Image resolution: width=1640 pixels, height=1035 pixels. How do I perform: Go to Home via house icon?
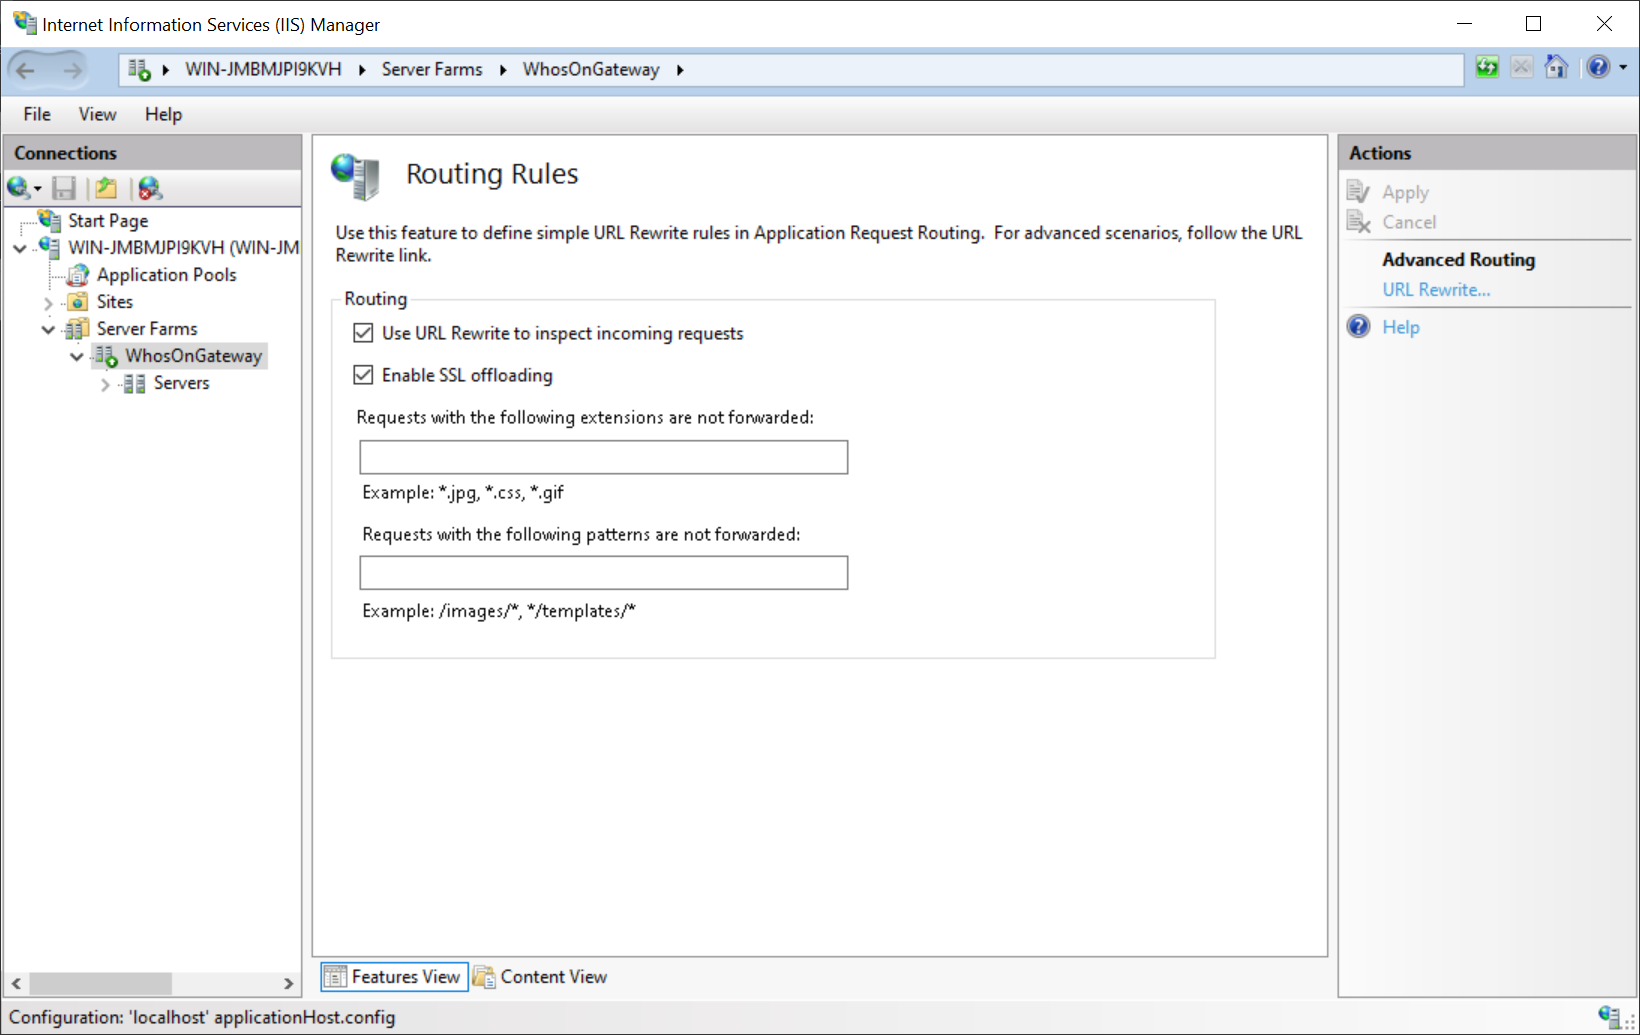[x=1556, y=67]
